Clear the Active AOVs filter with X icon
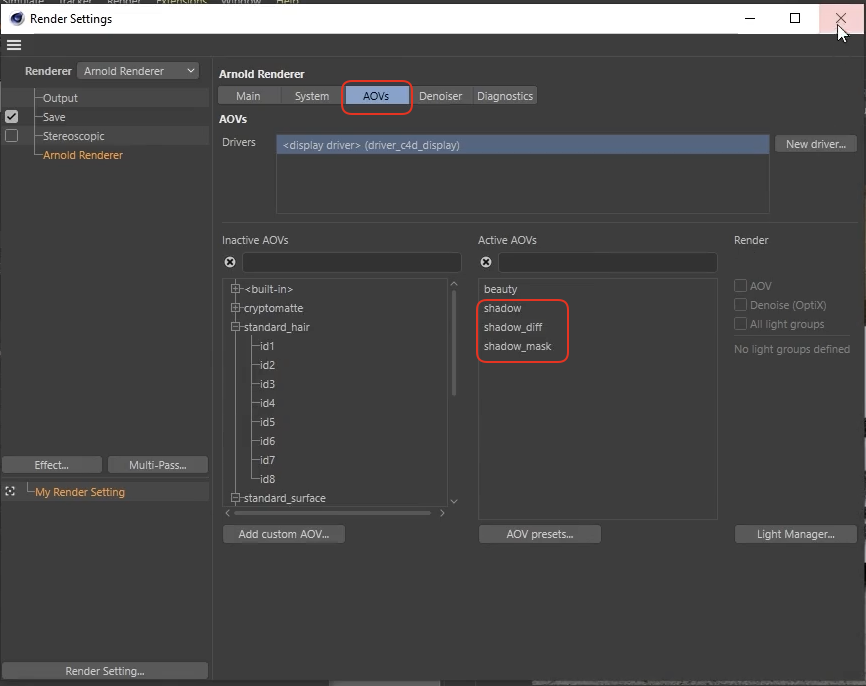Screen dimensions: 866x686 tap(486, 262)
